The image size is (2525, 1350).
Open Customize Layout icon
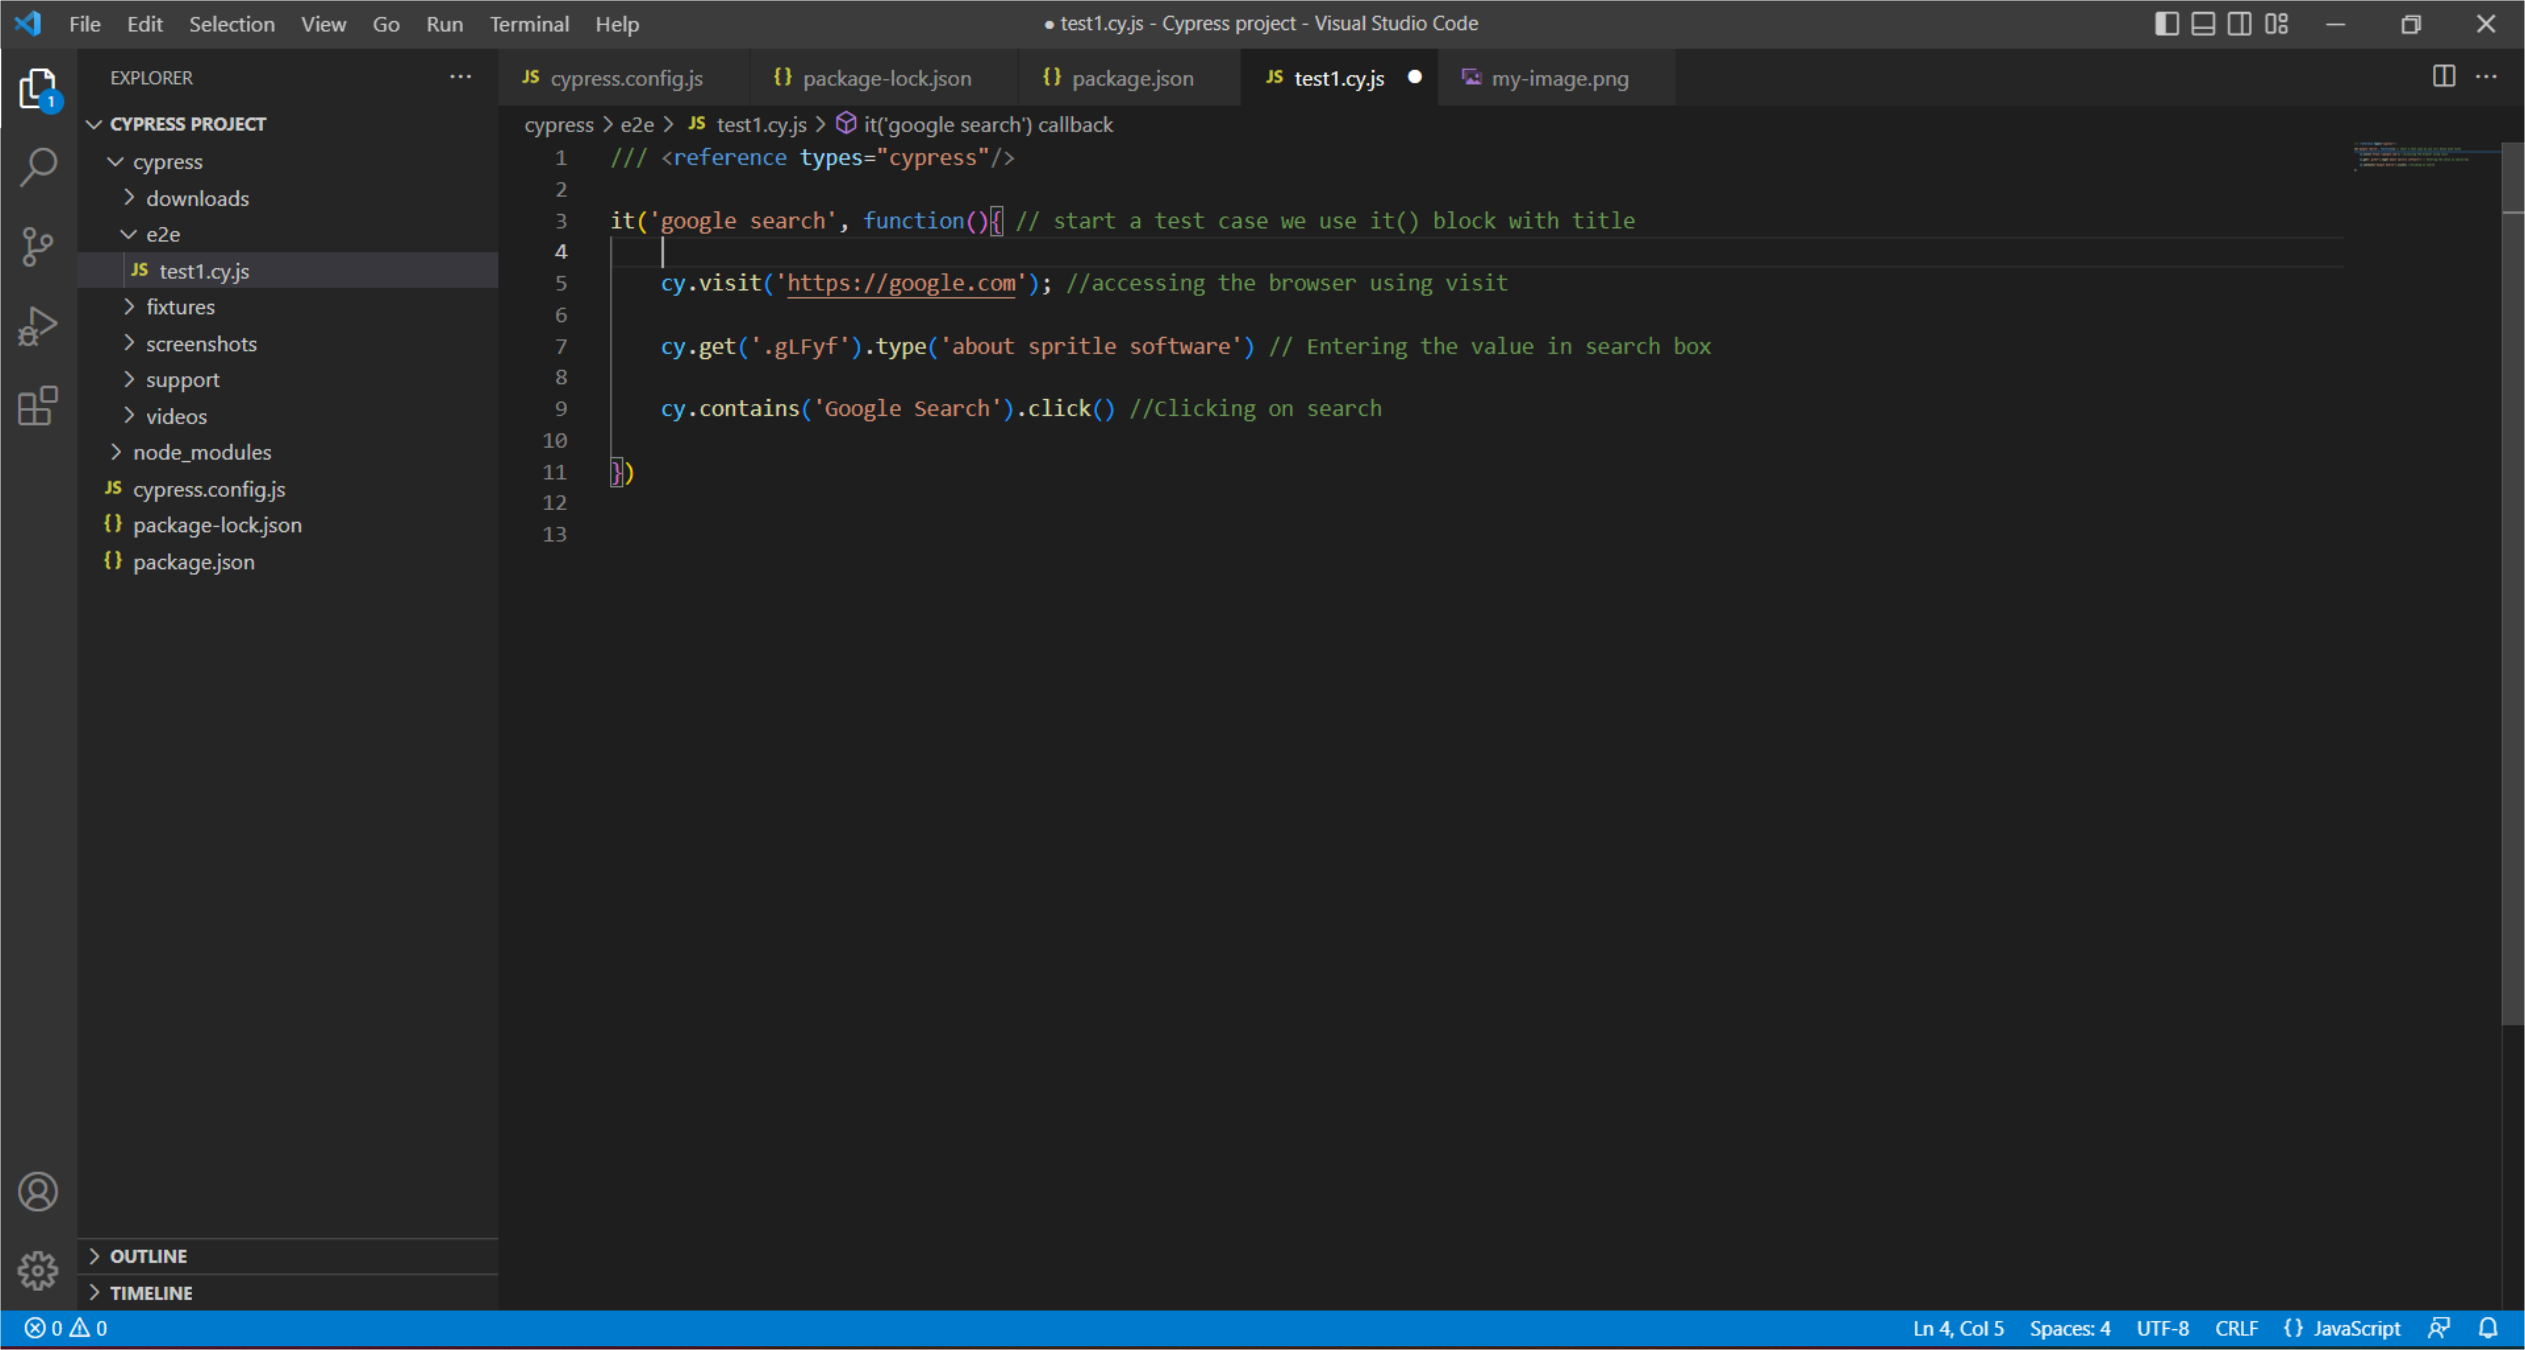(2277, 24)
